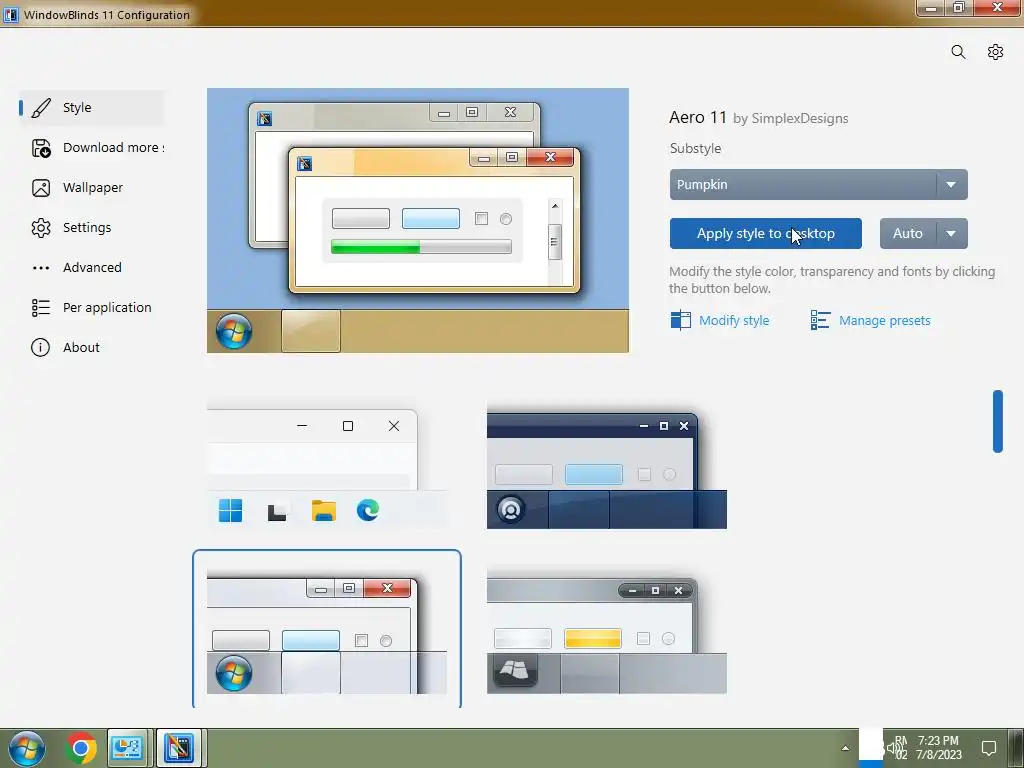Open the gear settings icon at top right

995,52
